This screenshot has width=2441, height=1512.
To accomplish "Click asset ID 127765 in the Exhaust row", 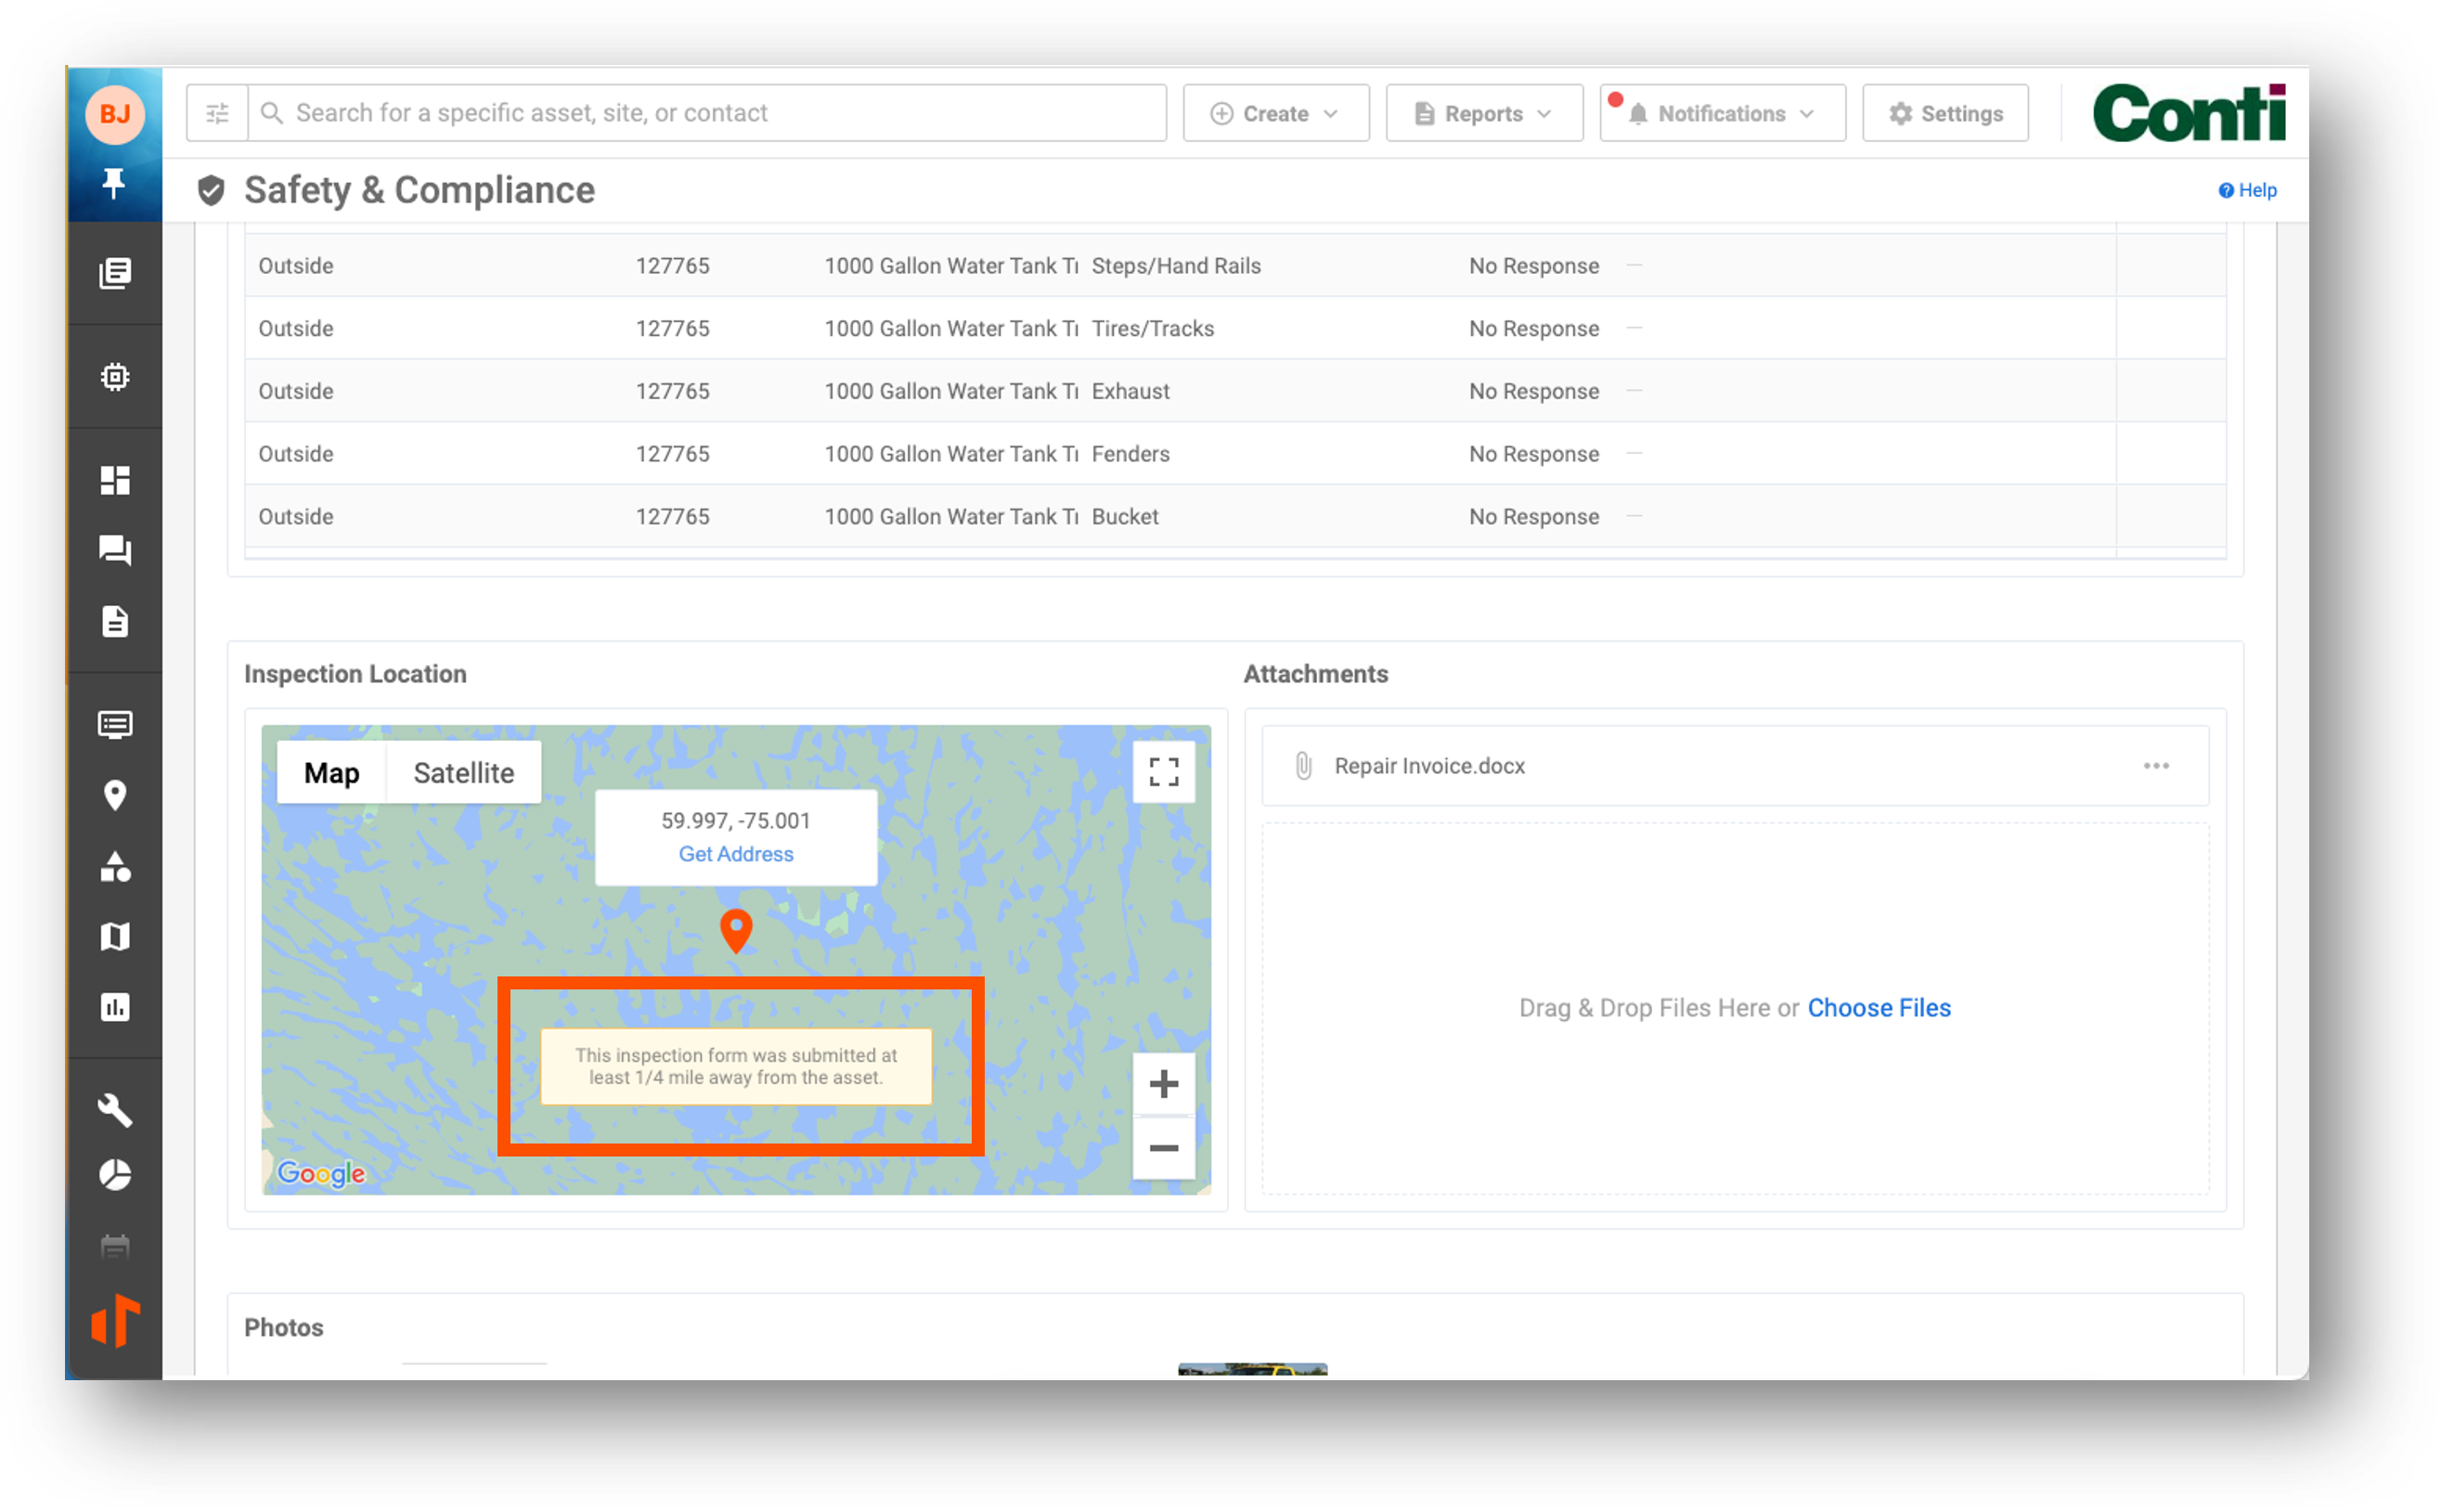I will coord(673,391).
